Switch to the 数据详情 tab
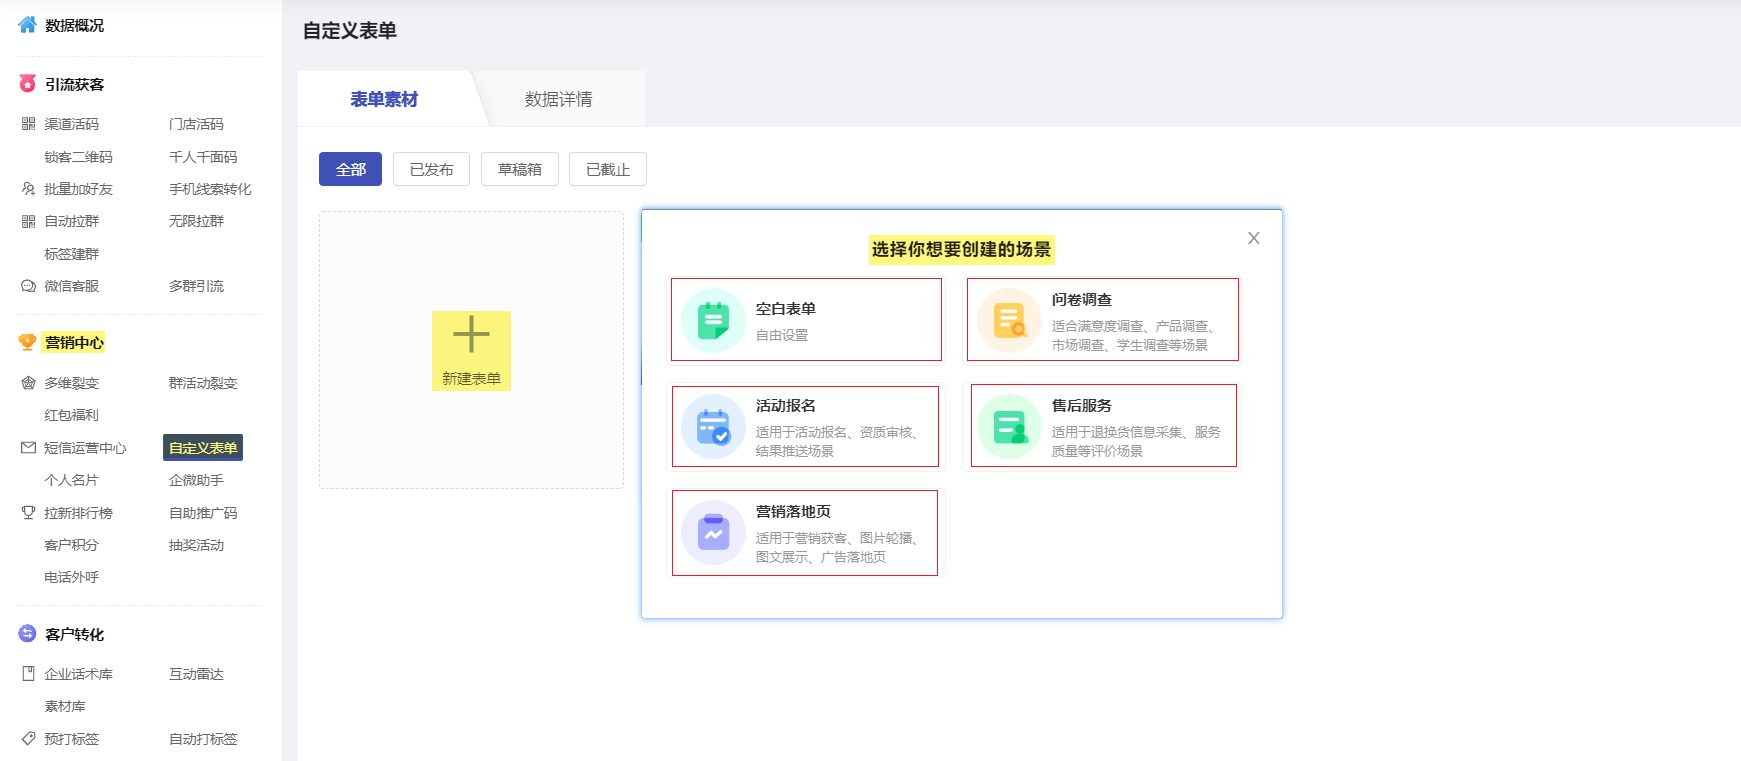This screenshot has height=761, width=1741. coord(559,99)
